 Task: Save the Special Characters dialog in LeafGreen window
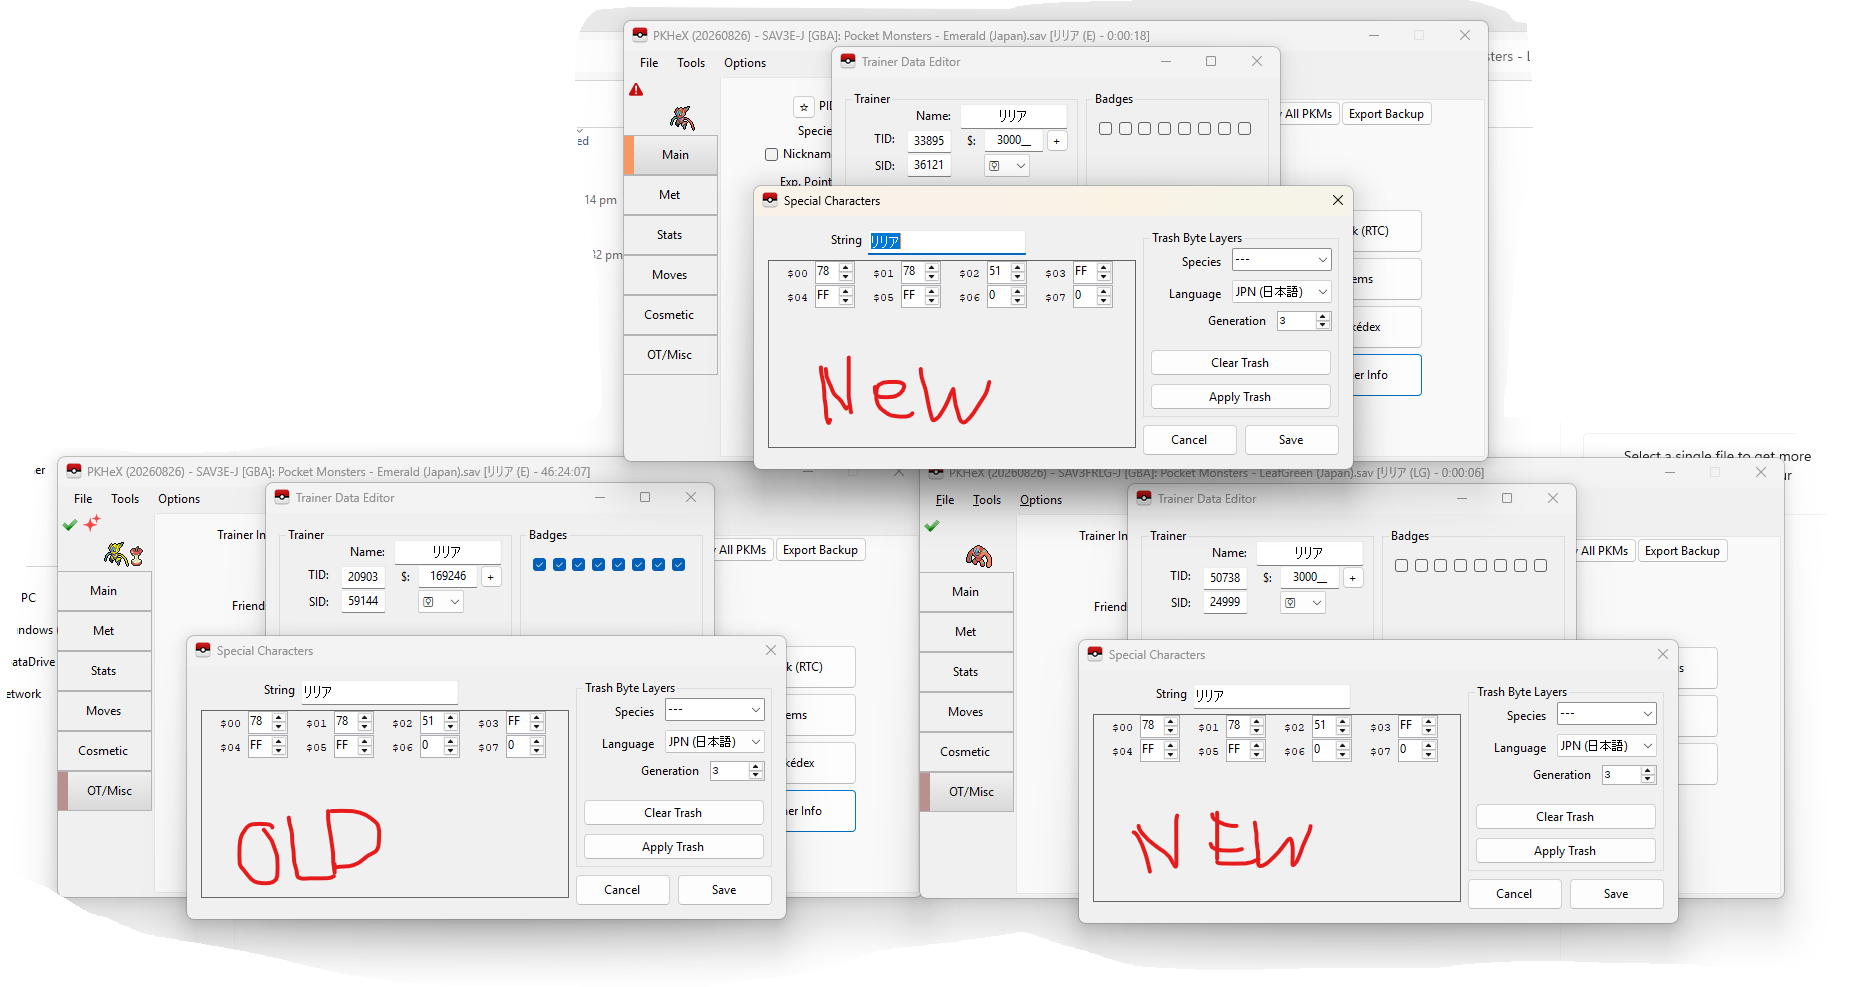point(1616,894)
